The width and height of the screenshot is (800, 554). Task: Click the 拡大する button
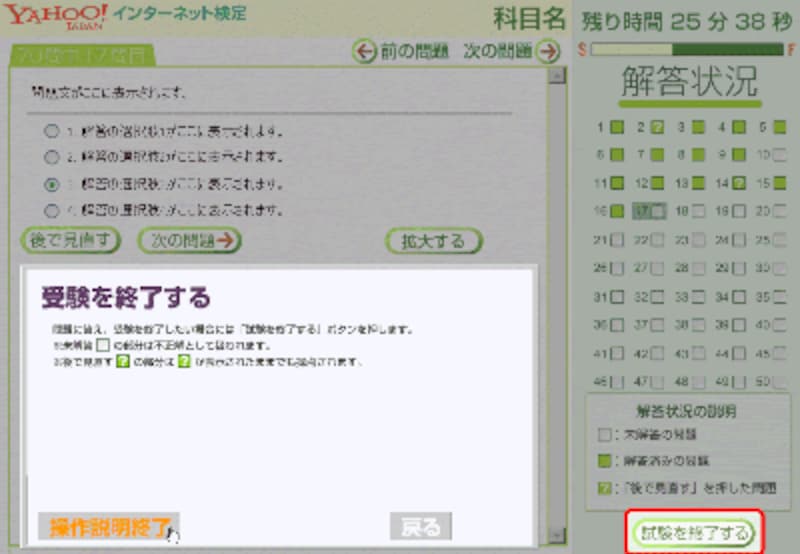pos(433,241)
